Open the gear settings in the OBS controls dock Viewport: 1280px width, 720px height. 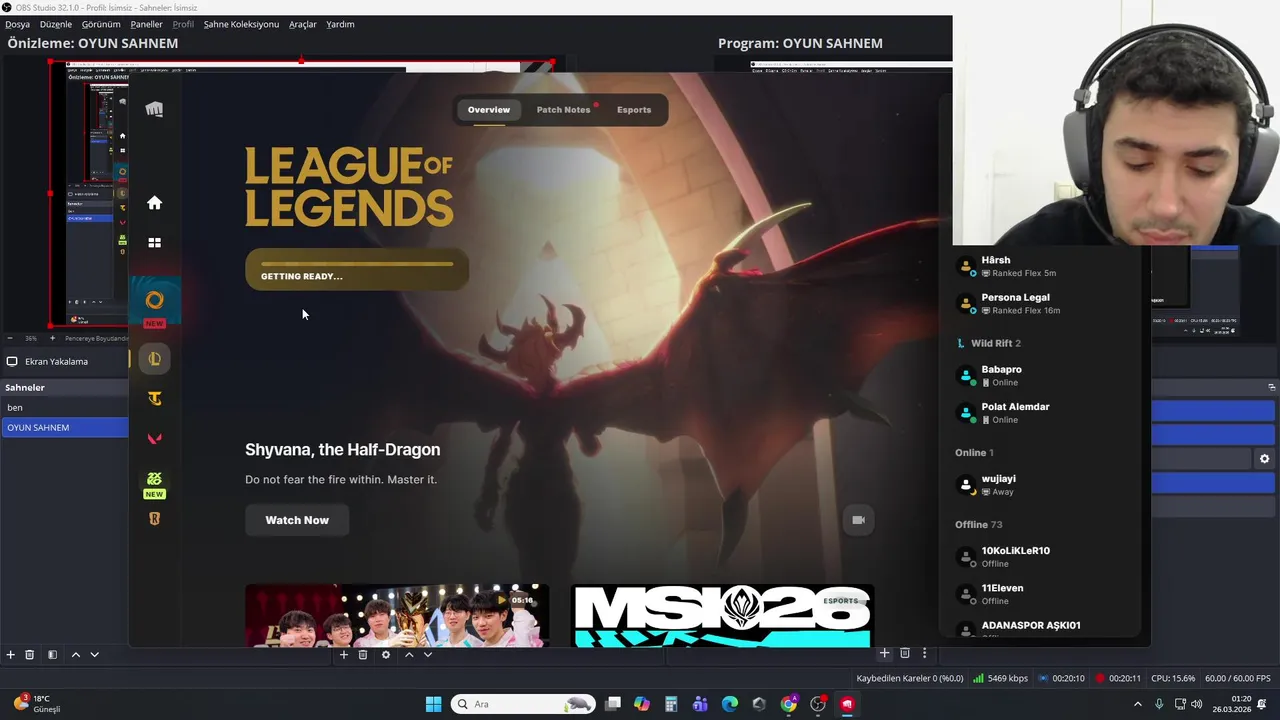[1264, 459]
